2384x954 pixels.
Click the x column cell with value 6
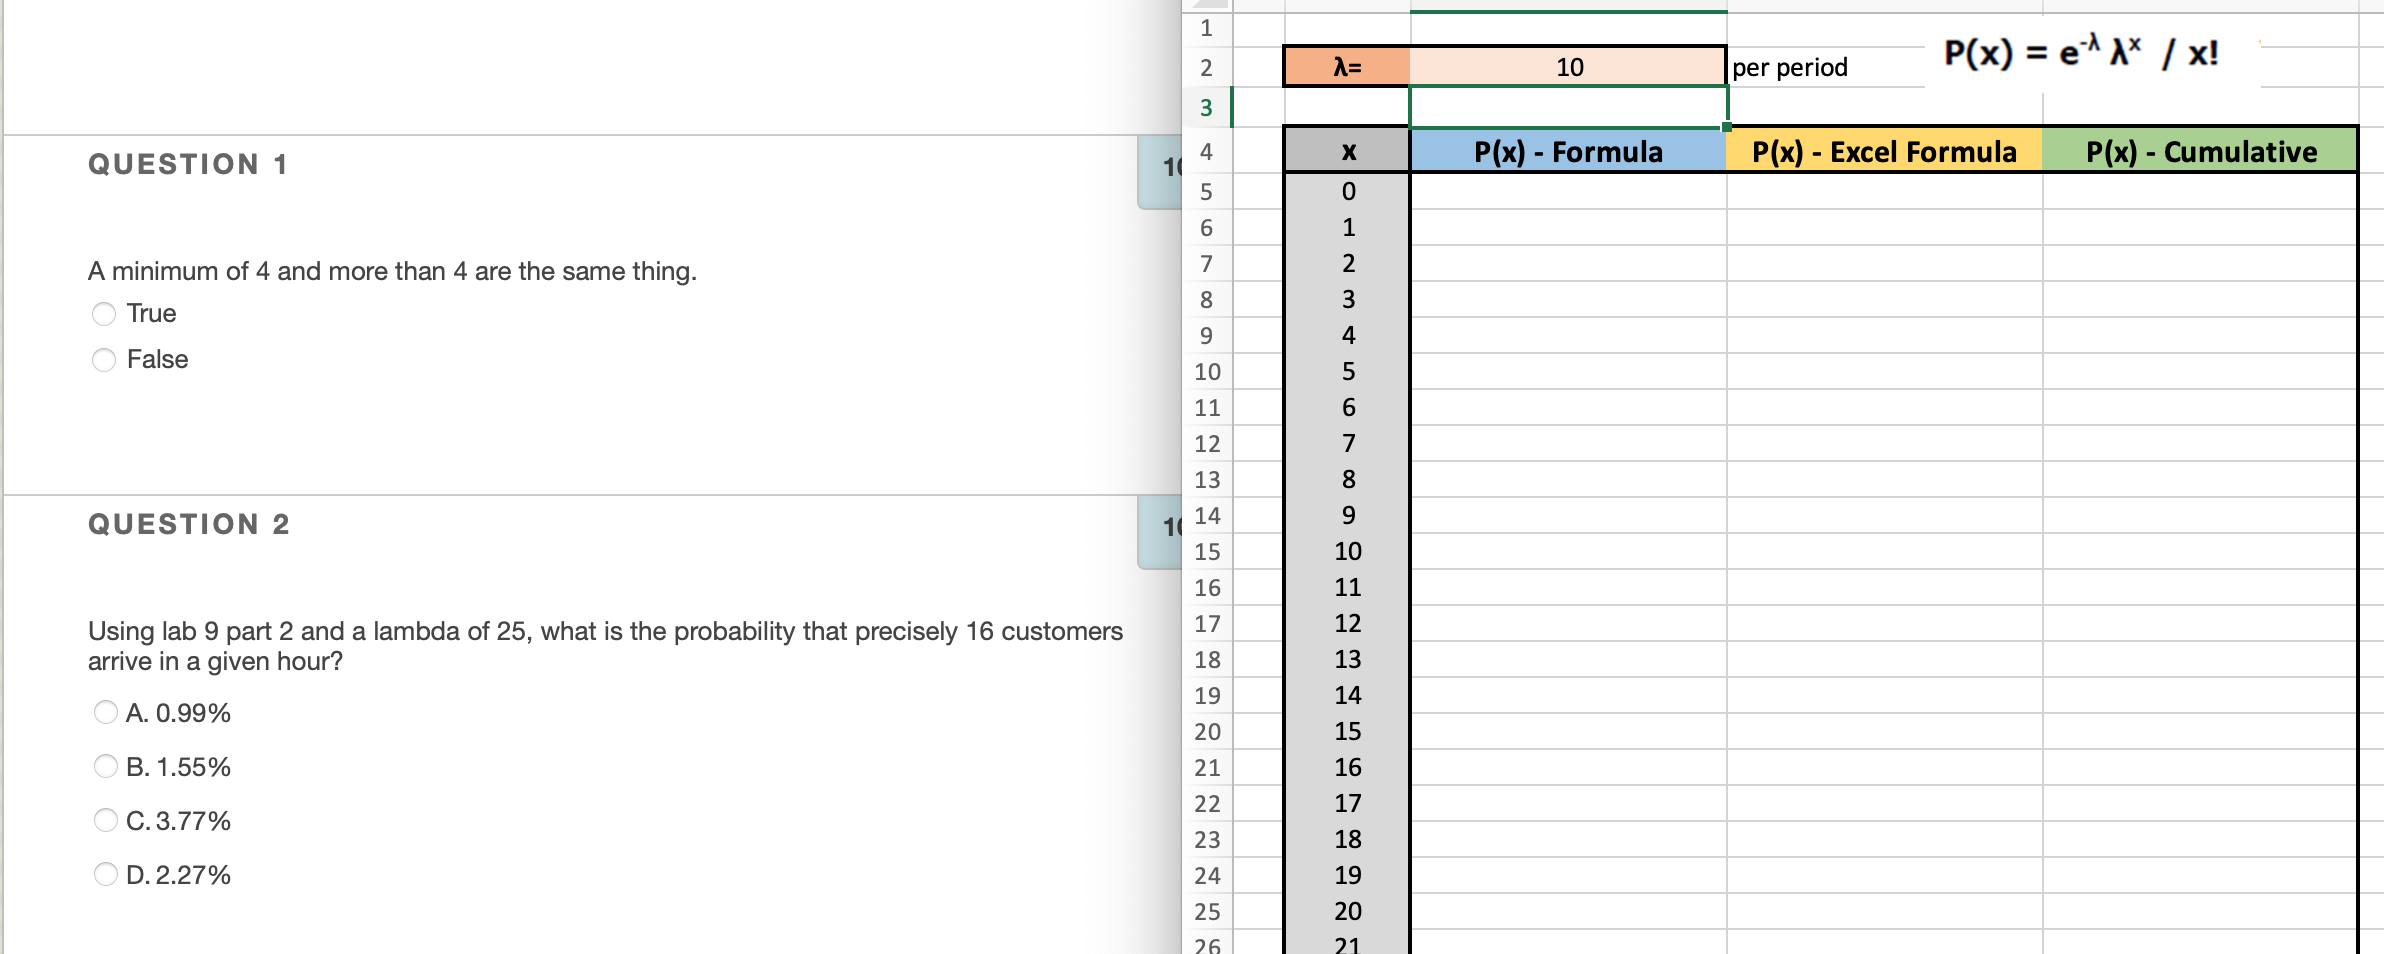pos(1347,407)
